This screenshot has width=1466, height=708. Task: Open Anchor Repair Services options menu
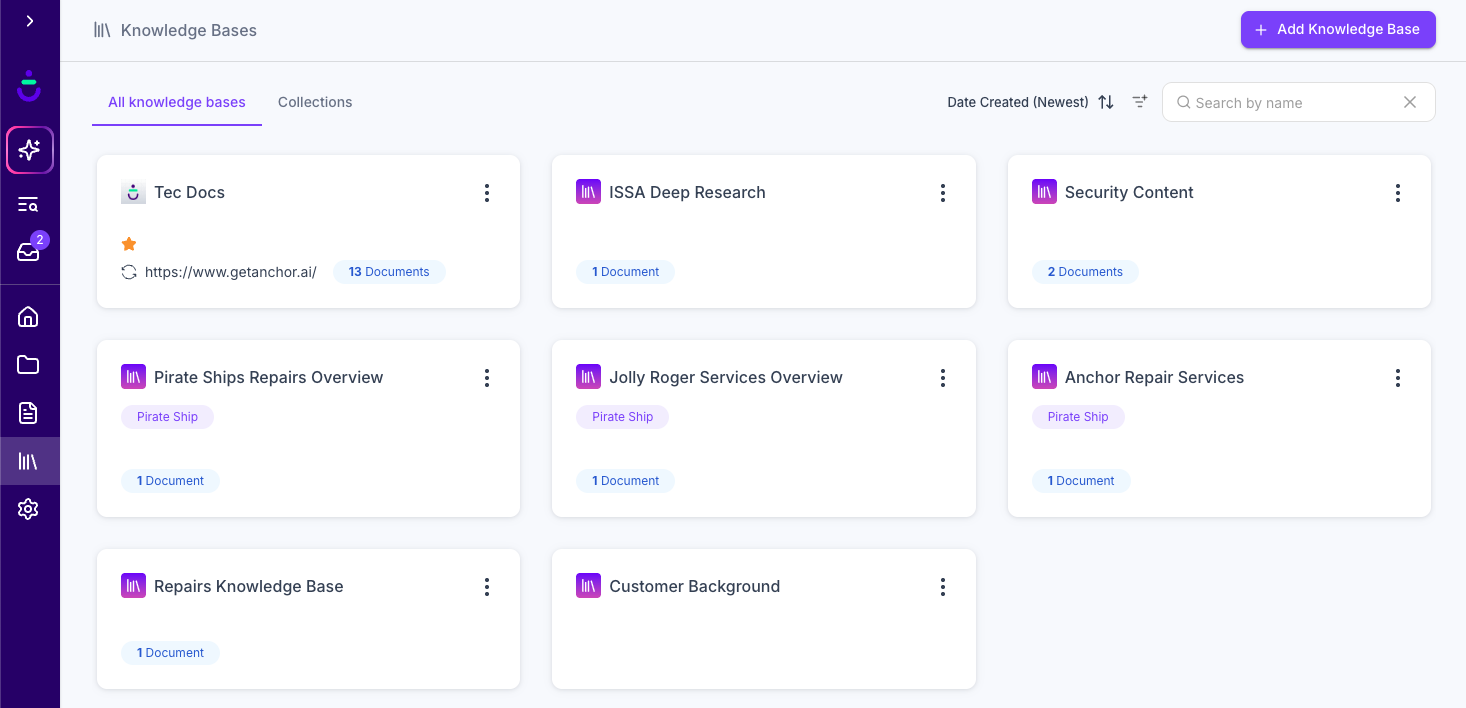pyautogui.click(x=1398, y=378)
